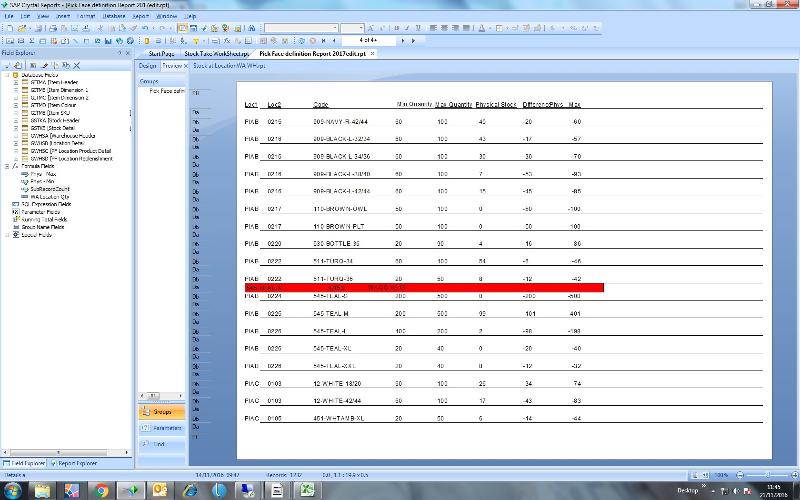Switch to the Design tab
This screenshot has width=800, height=500.
(149, 64)
